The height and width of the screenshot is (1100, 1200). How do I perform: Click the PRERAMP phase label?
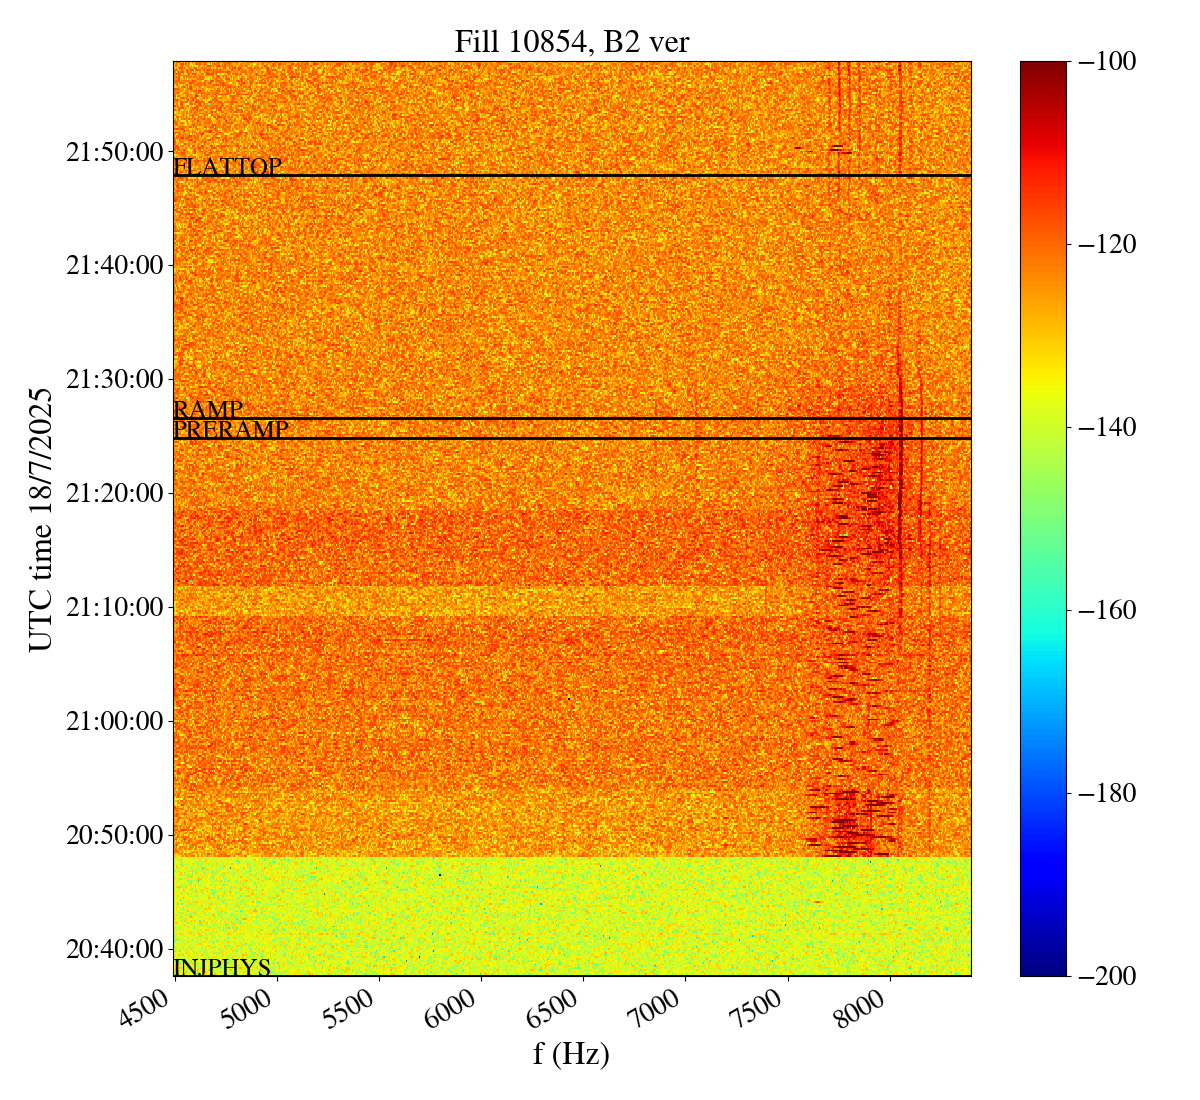coord(230,430)
